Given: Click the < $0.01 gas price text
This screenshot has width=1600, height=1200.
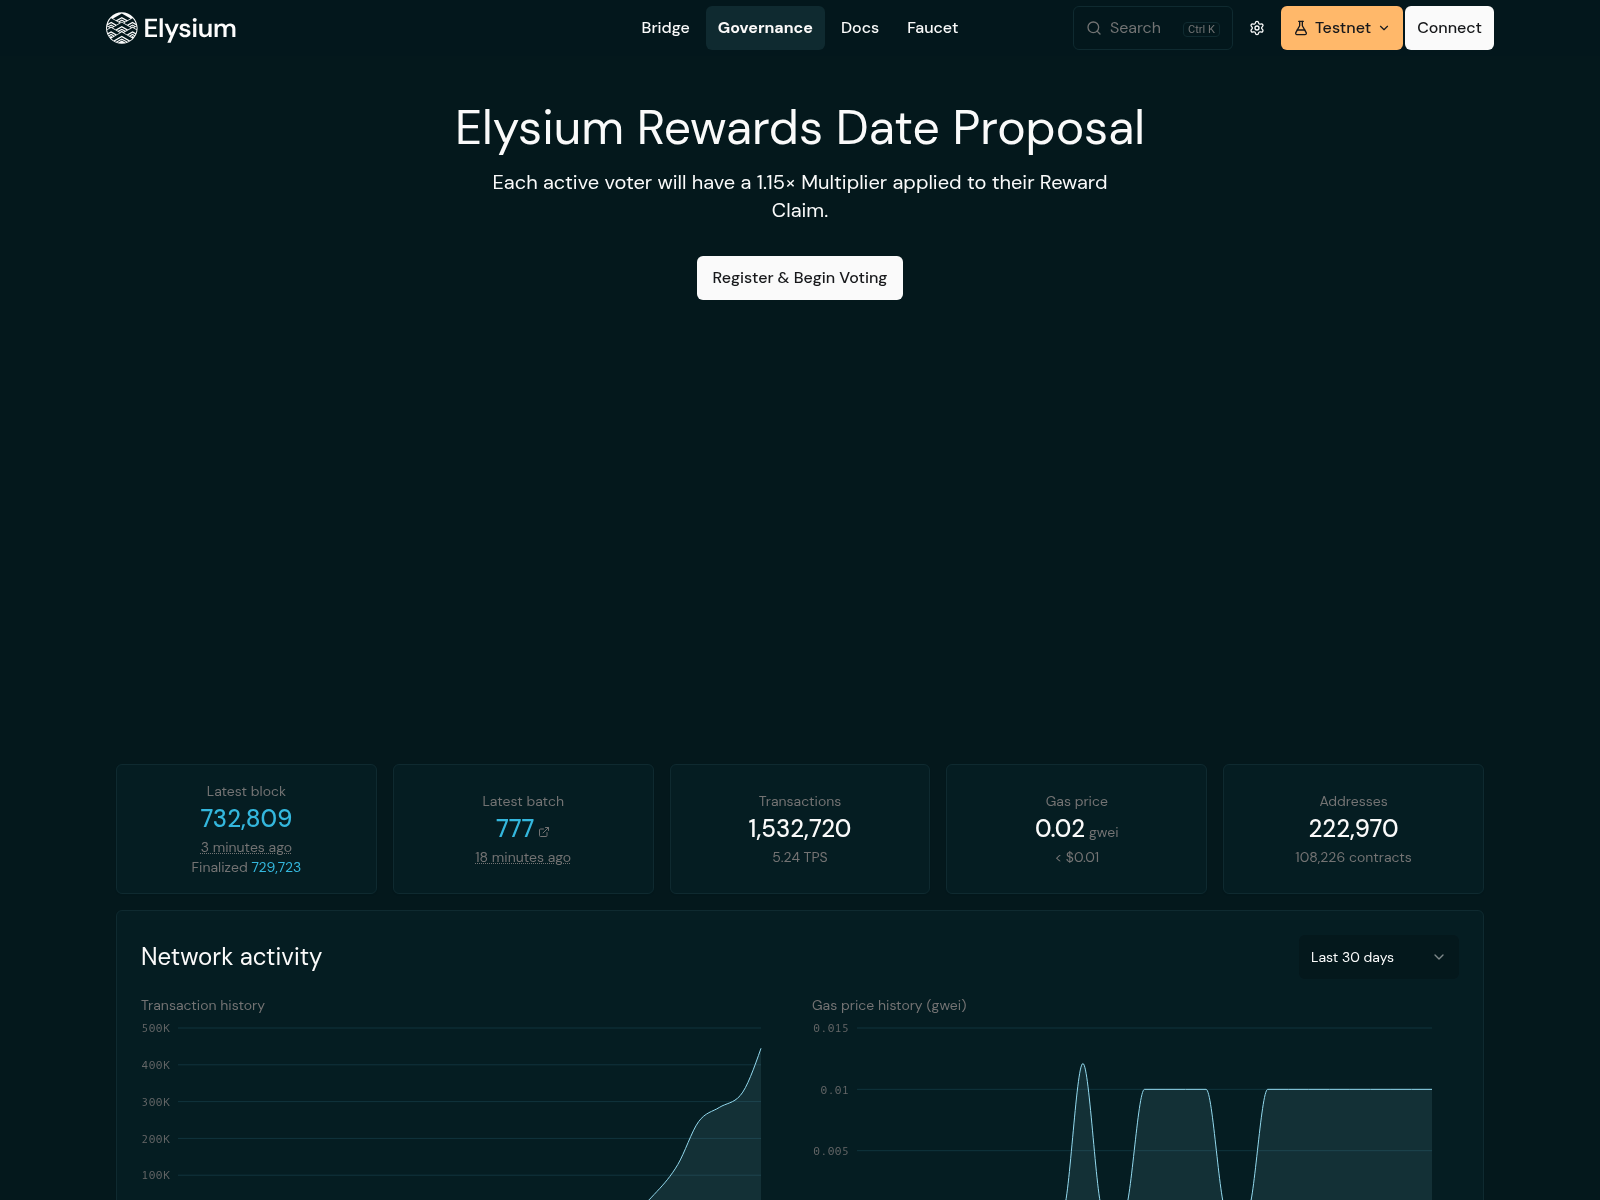Looking at the screenshot, I should (1077, 857).
